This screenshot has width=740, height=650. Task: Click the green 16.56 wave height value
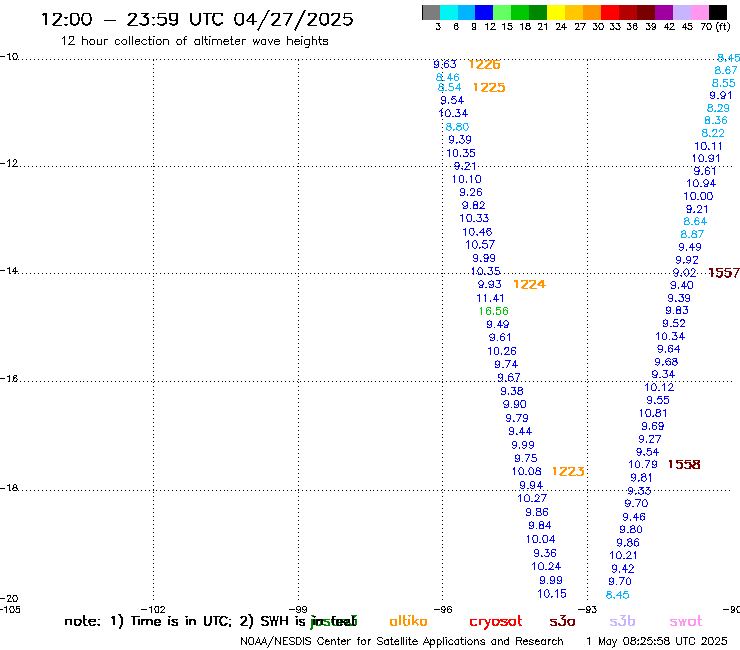[x=493, y=311]
